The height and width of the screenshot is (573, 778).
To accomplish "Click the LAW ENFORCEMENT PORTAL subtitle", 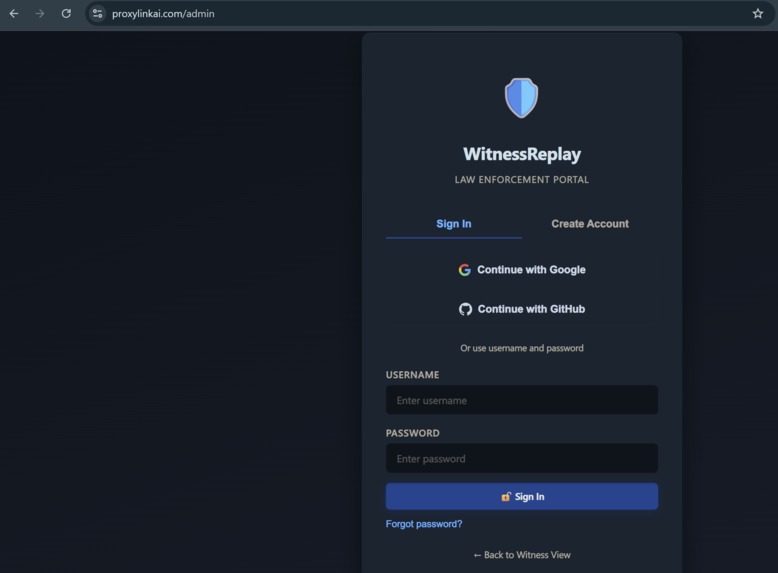I will 522,180.
